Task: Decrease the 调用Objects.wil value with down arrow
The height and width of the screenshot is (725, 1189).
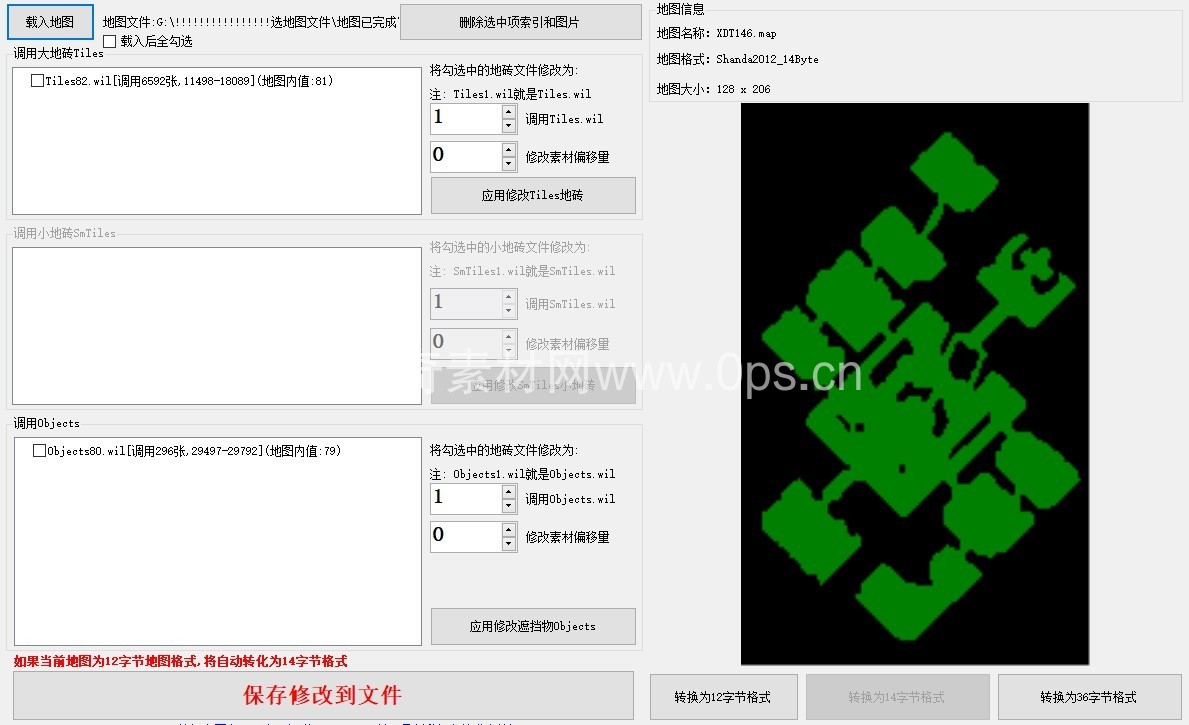Action: [509, 506]
